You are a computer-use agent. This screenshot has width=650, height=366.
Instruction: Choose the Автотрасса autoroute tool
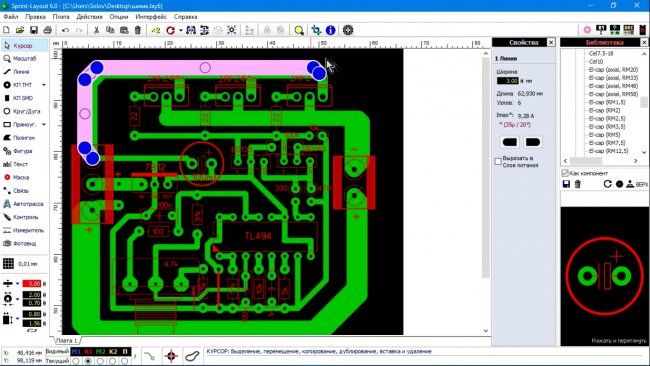tap(23, 204)
